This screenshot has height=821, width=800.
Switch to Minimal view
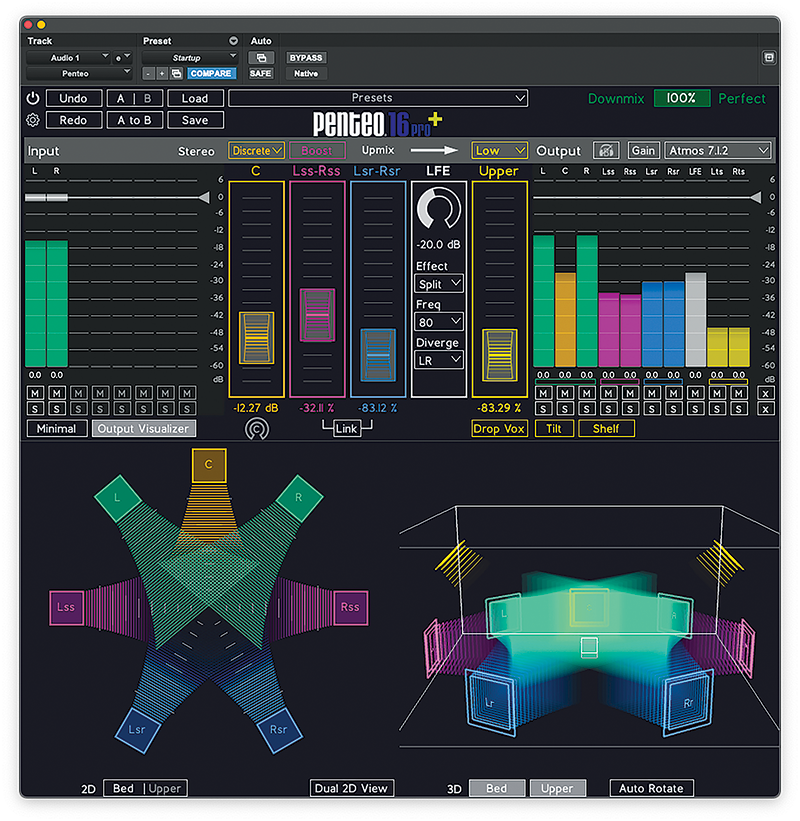[x=57, y=429]
